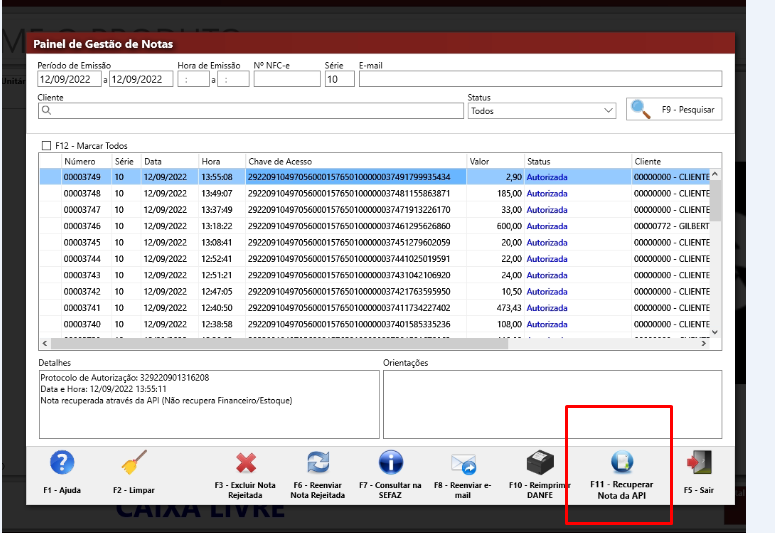The height and width of the screenshot is (533, 775).
Task: Open F1 - Ajuda help icon
Action: [62, 463]
